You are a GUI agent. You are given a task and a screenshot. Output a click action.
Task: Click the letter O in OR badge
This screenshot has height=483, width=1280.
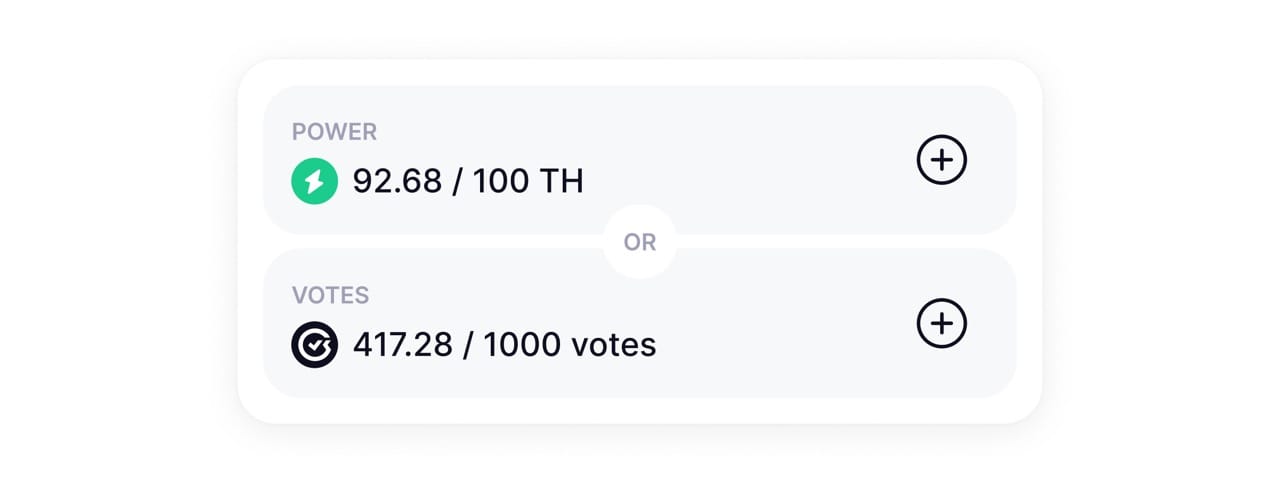pyautogui.click(x=631, y=242)
